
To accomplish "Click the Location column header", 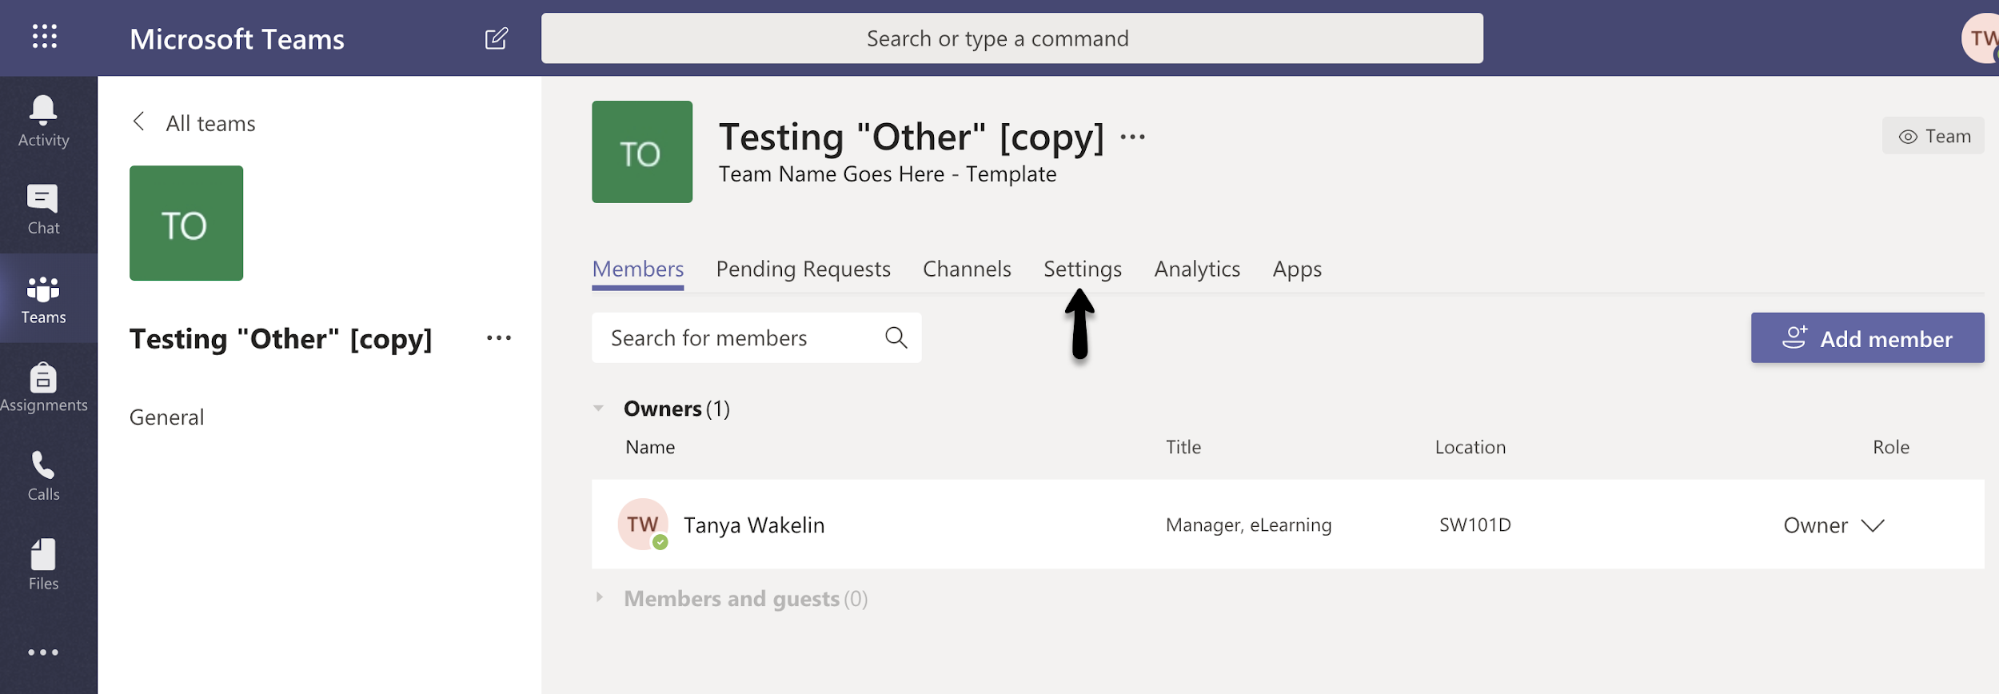I will click(x=1470, y=447).
